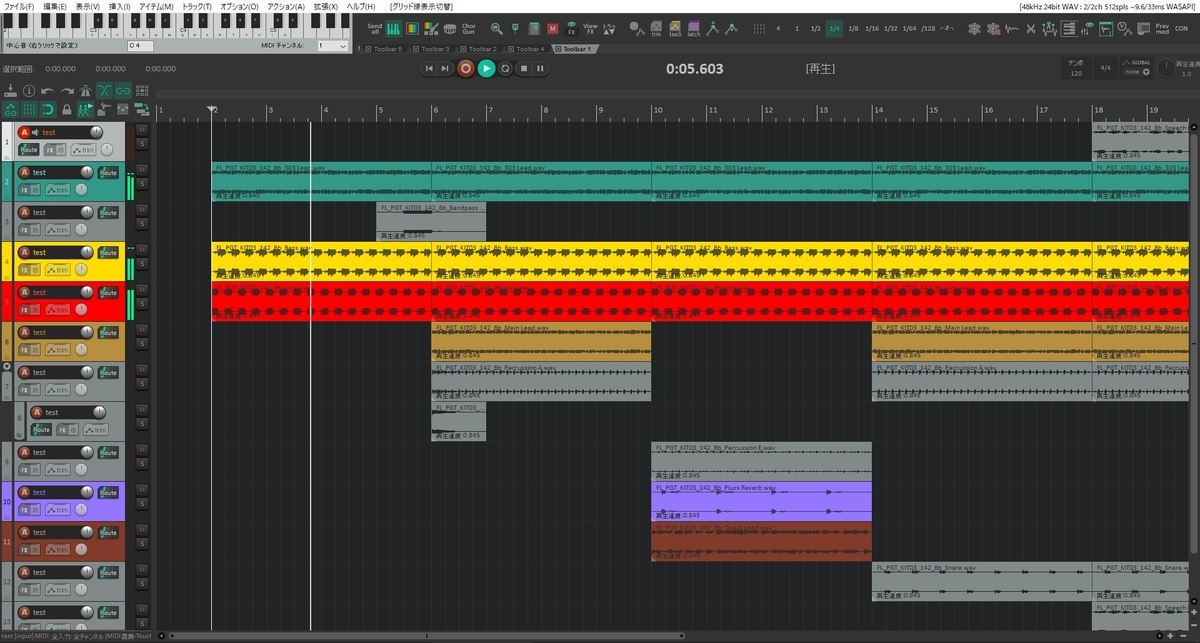Click the magnifier zoom toolbar icon
The height and width of the screenshot is (643, 1200).
(496, 29)
